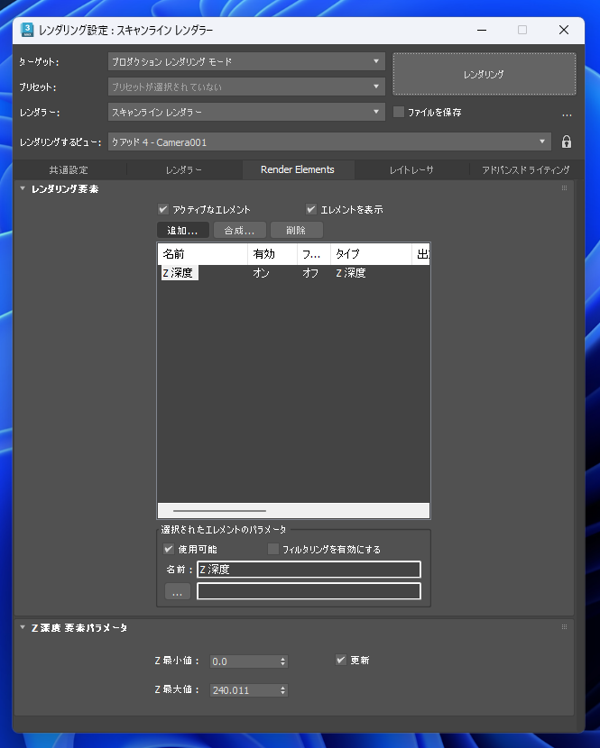This screenshot has height=748, width=600.
Task: Click the フ... column header
Action: point(314,254)
